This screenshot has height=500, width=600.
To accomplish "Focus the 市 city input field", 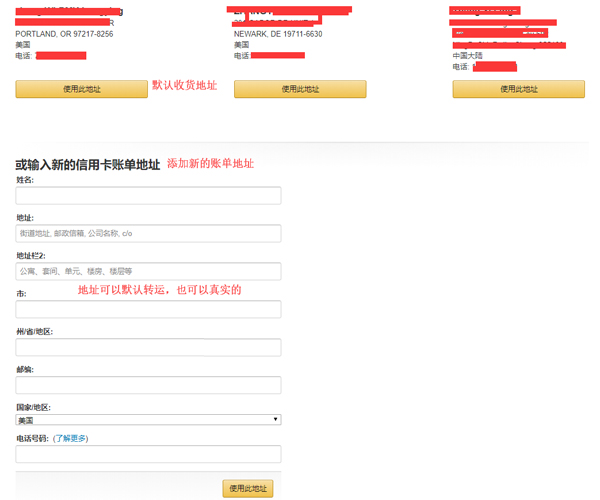I will coord(148,309).
